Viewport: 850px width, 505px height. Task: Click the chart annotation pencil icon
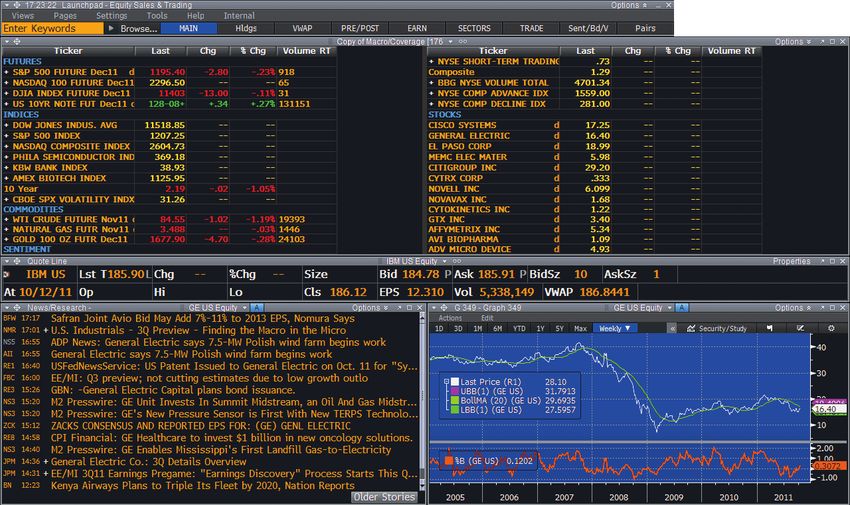[x=800, y=328]
